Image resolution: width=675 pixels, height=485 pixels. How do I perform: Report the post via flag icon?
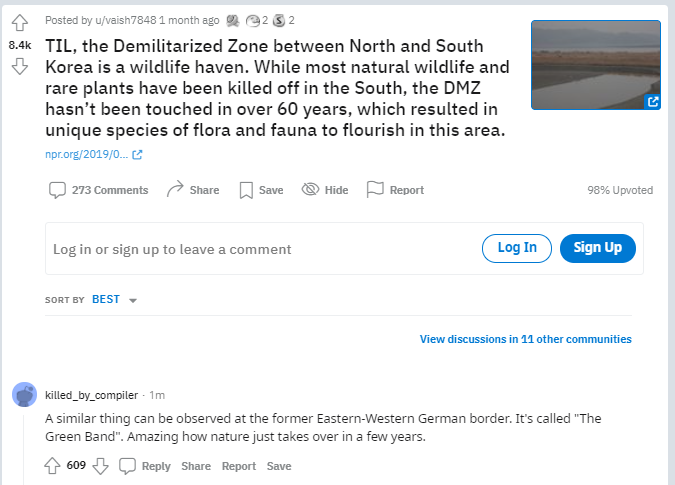coord(375,189)
